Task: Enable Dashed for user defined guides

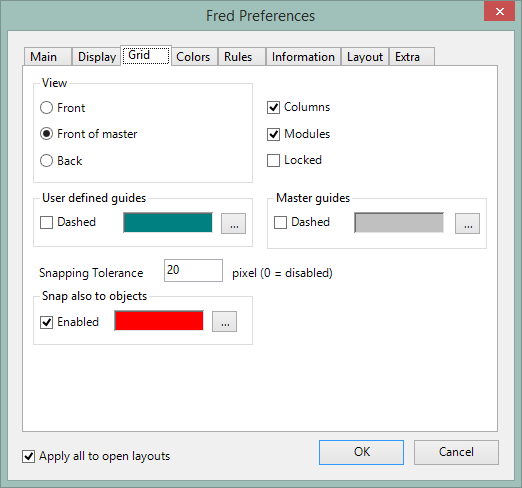Action: tap(46, 222)
